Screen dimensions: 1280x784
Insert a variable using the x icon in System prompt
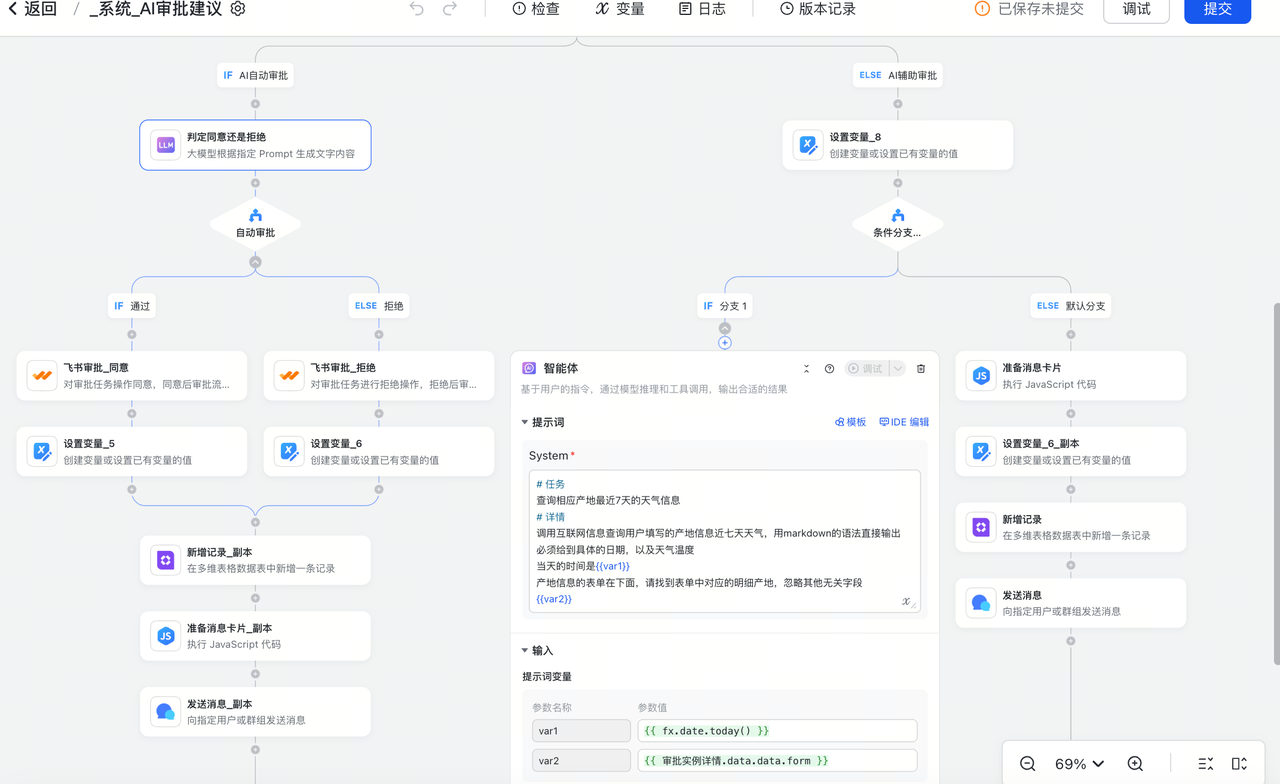(x=906, y=601)
